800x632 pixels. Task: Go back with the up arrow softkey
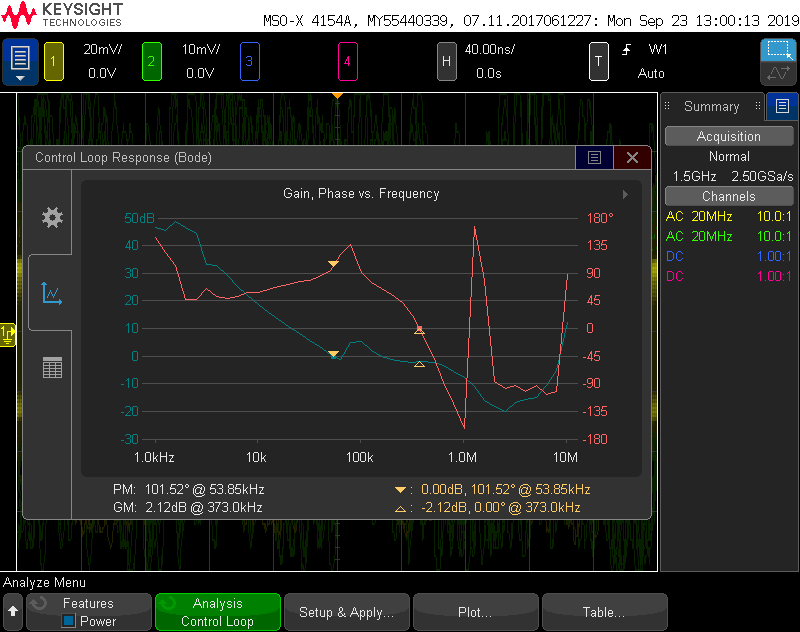click(x=13, y=612)
